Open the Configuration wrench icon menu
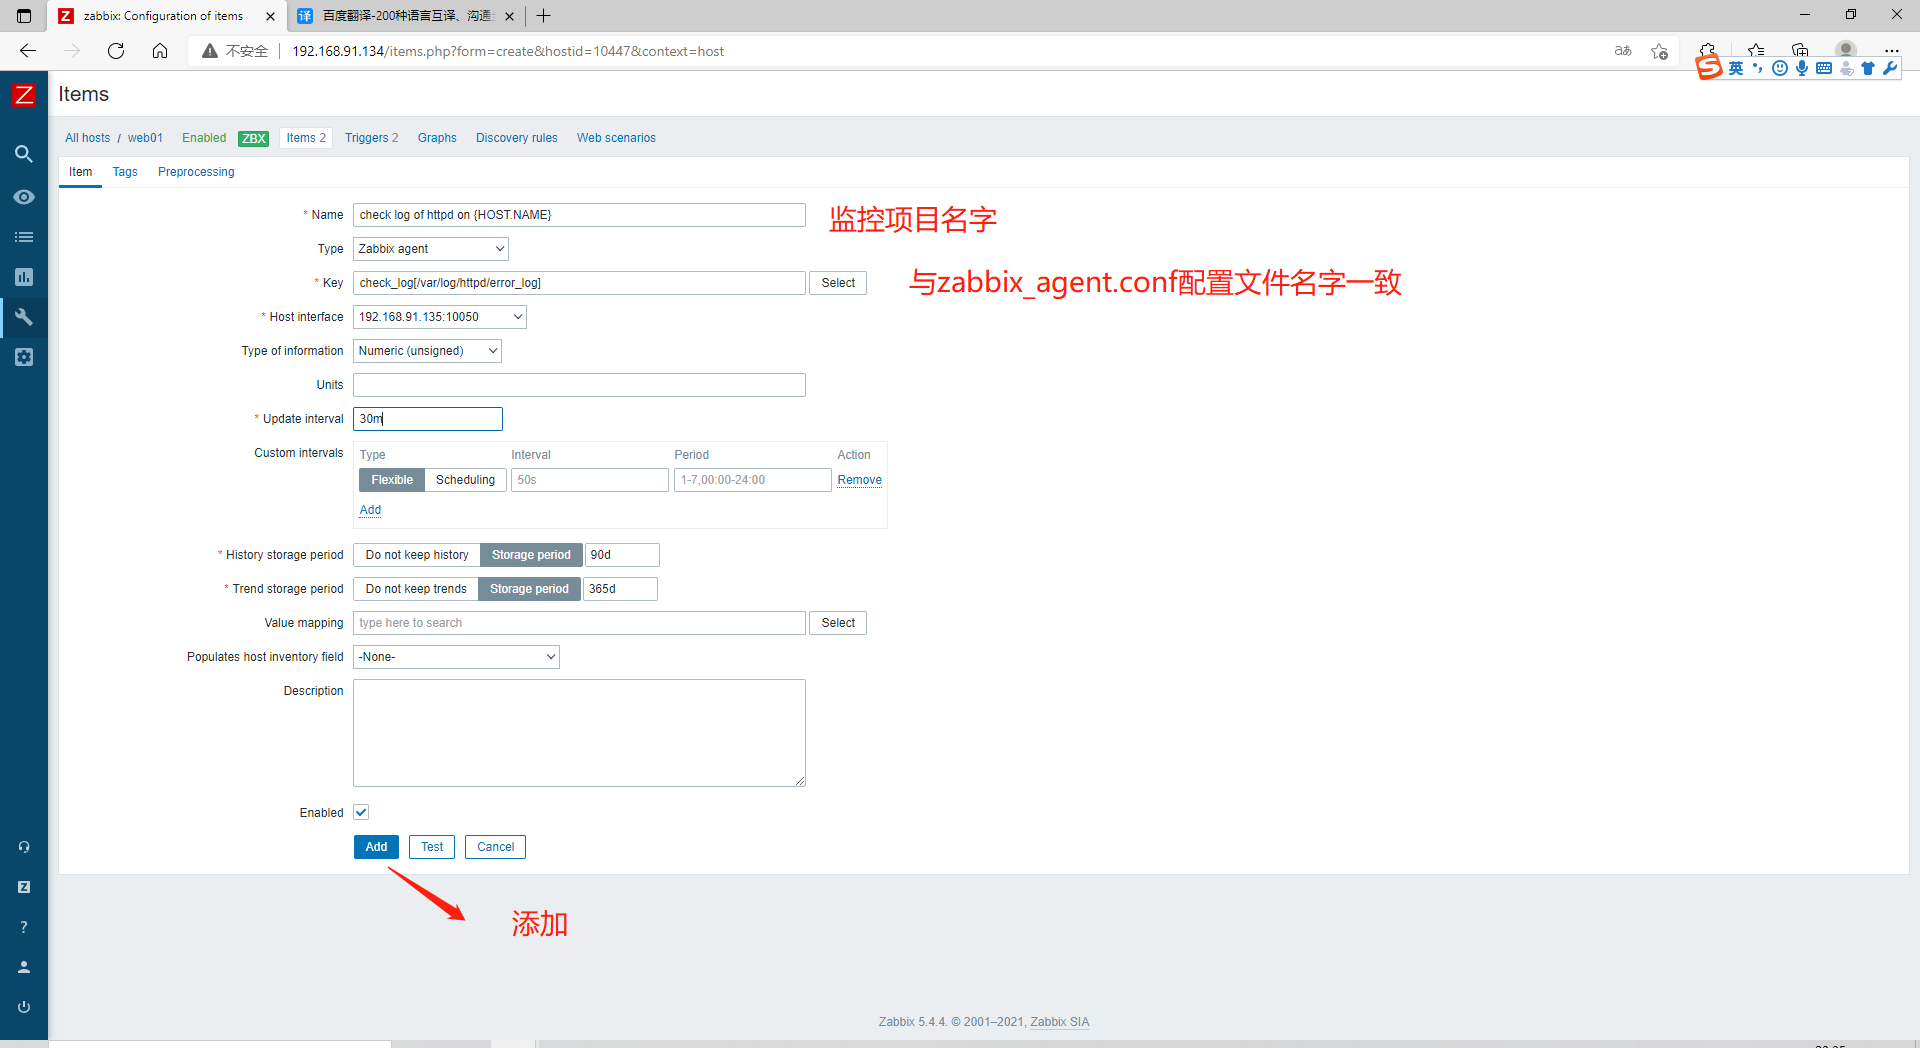Screen dimensions: 1920x1048 (x=24, y=317)
